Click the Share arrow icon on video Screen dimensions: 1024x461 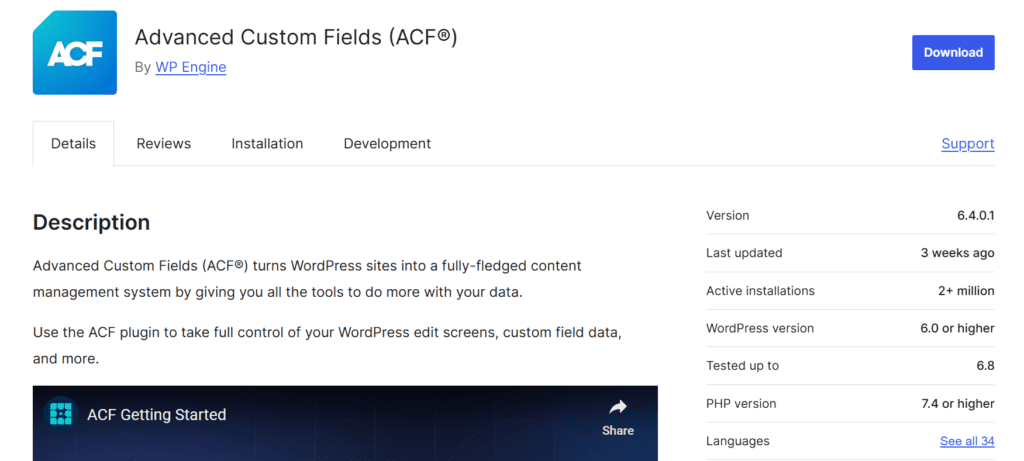pos(618,407)
